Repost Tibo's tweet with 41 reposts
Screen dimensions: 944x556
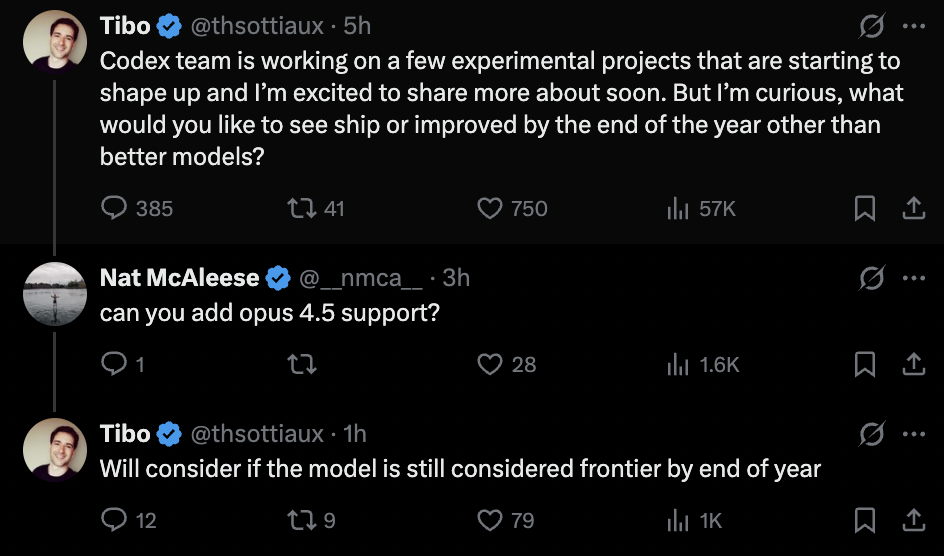click(300, 208)
